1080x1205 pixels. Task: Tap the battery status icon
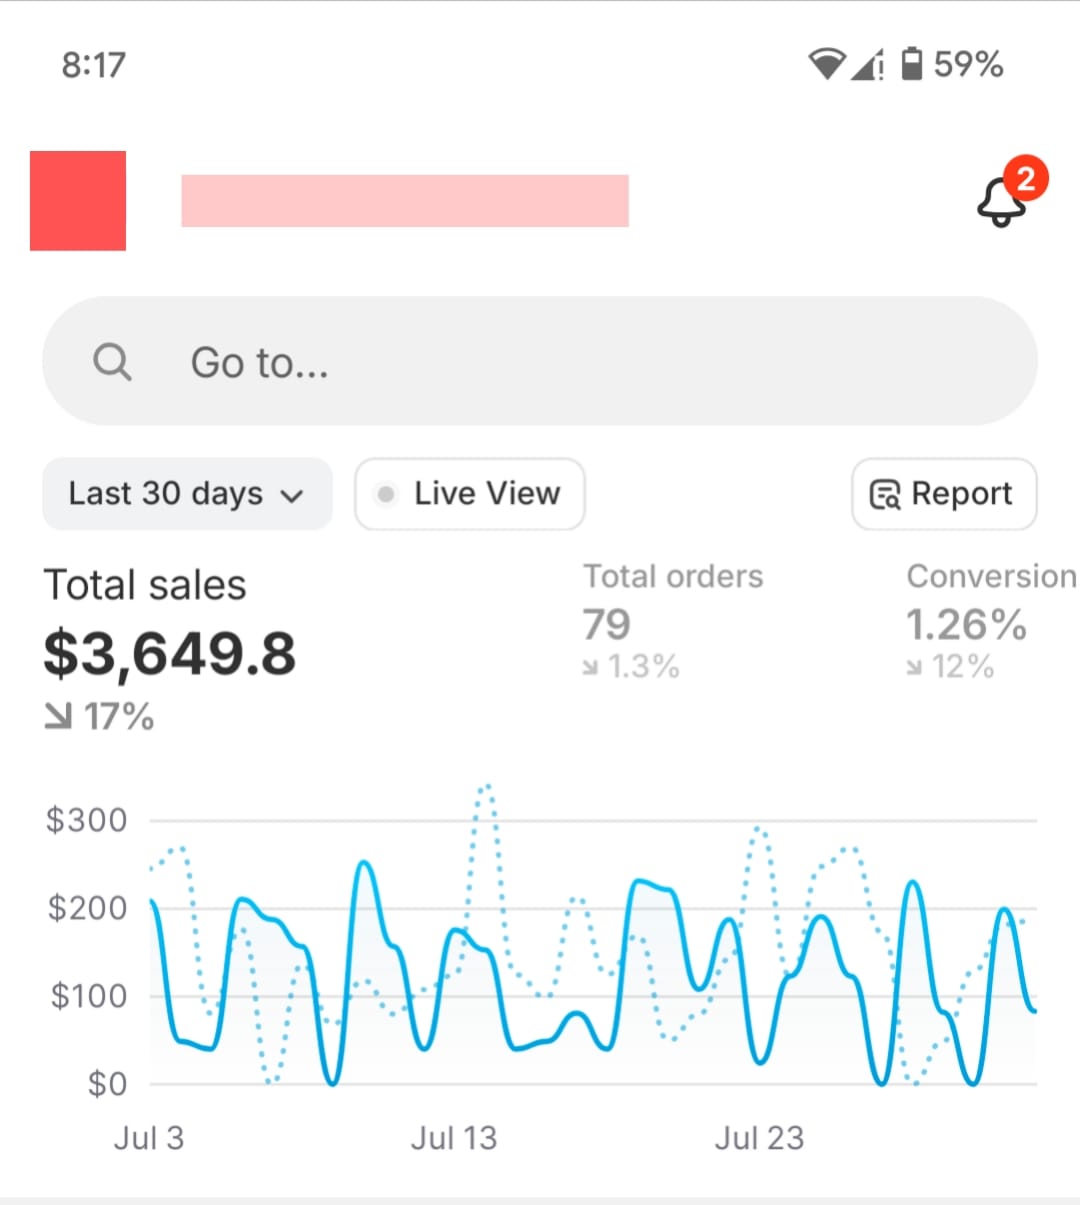(x=912, y=65)
